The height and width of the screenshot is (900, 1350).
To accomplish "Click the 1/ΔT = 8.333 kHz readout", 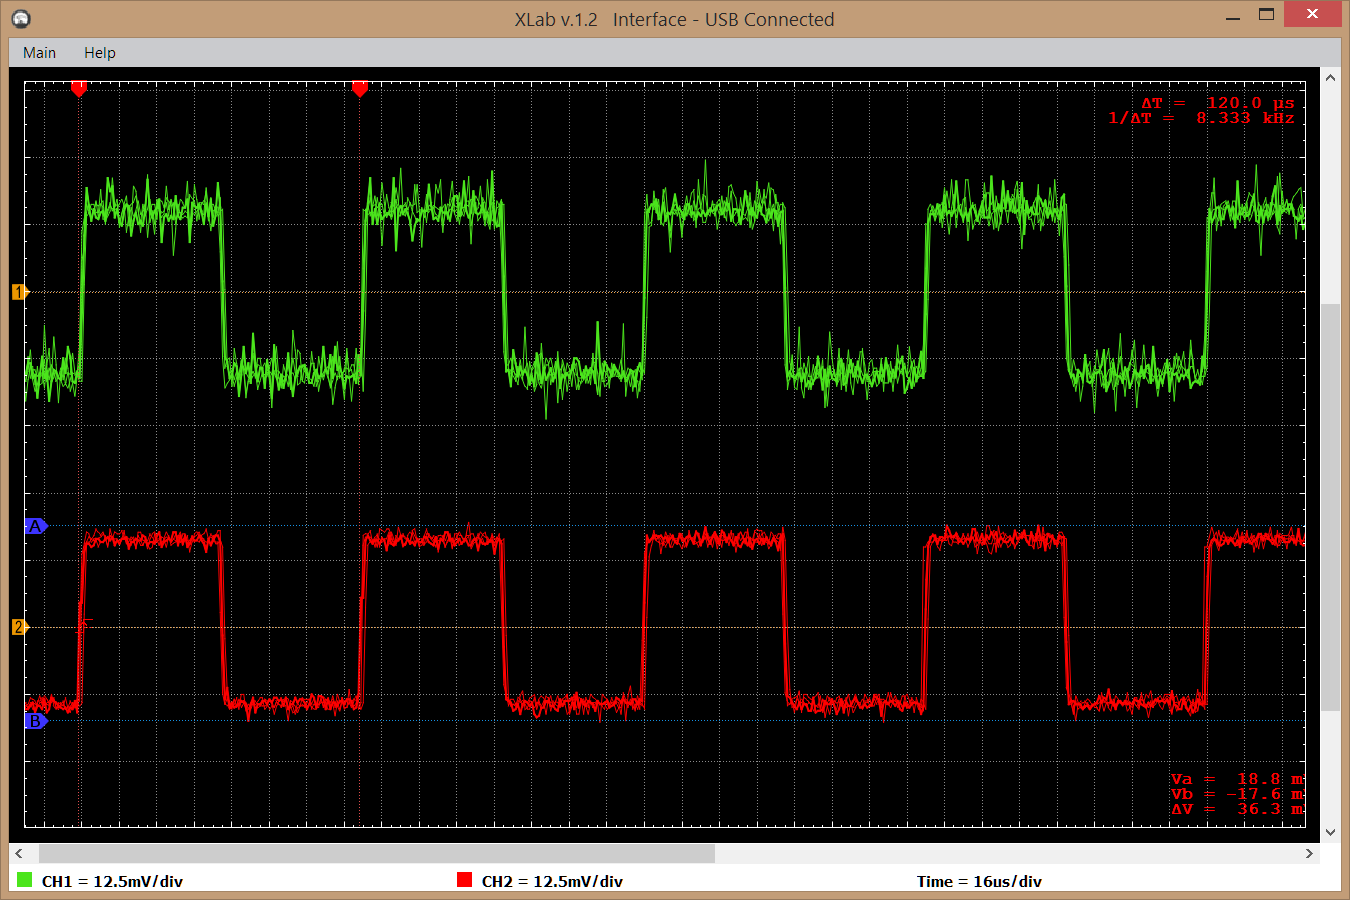I will 1201,118.
